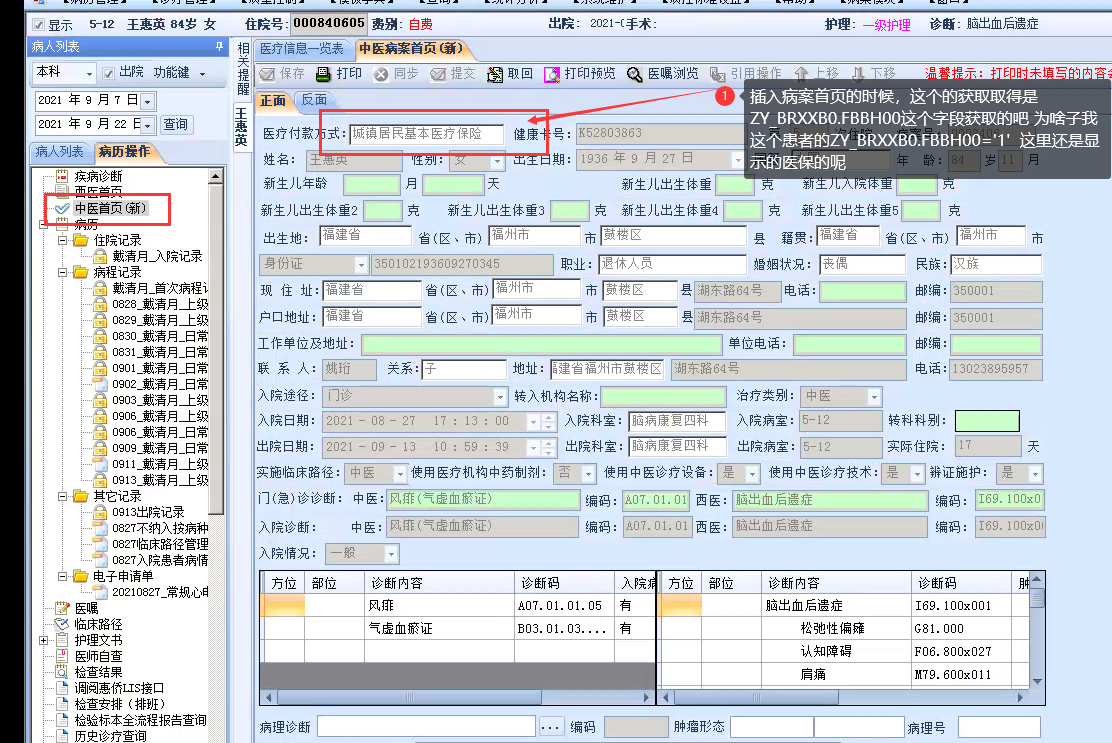The width and height of the screenshot is (1112, 743).
Task: Open the 本科 department dropdown
Action: point(89,74)
